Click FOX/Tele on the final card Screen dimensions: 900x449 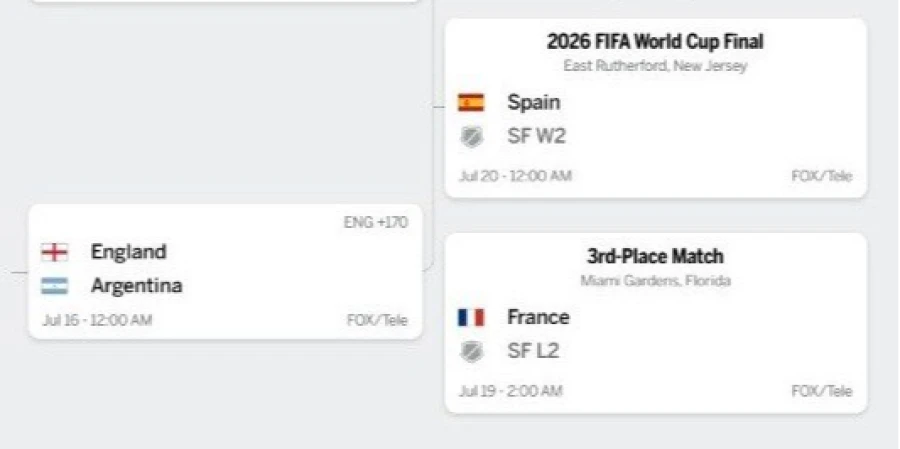[822, 176]
